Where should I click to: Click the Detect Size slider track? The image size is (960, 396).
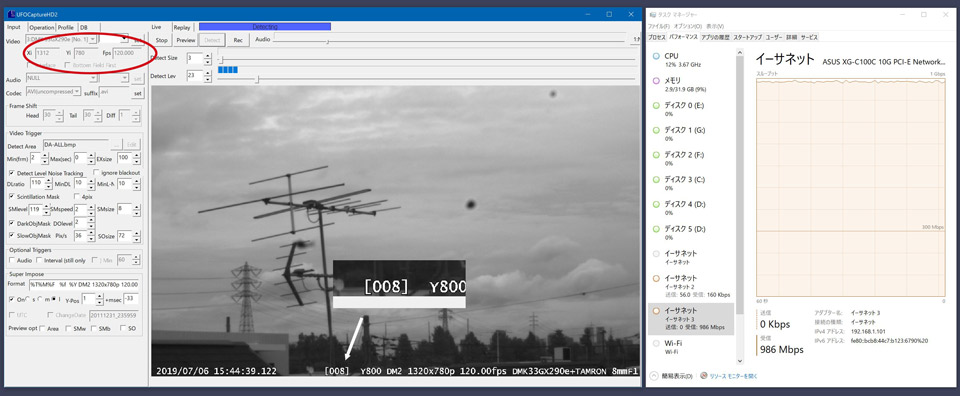click(427, 59)
